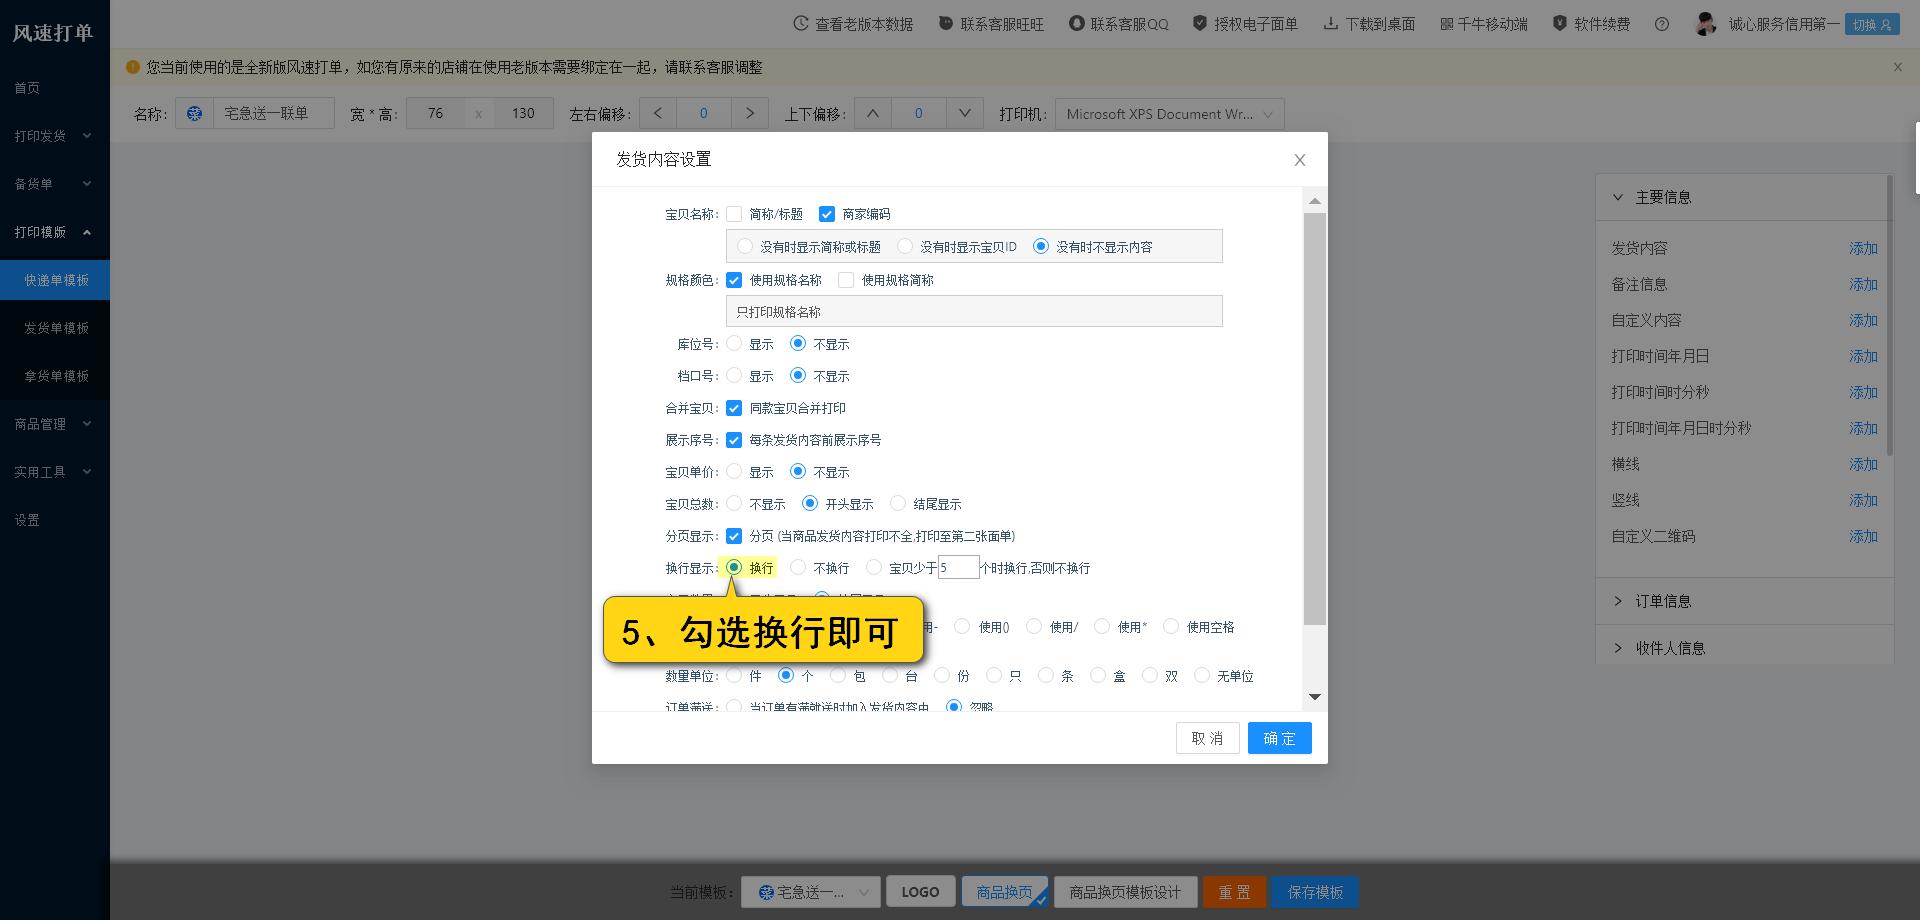The image size is (1920, 920).
Task: Click the courier logo icon beside 宅急送一联单
Action: [x=194, y=113]
